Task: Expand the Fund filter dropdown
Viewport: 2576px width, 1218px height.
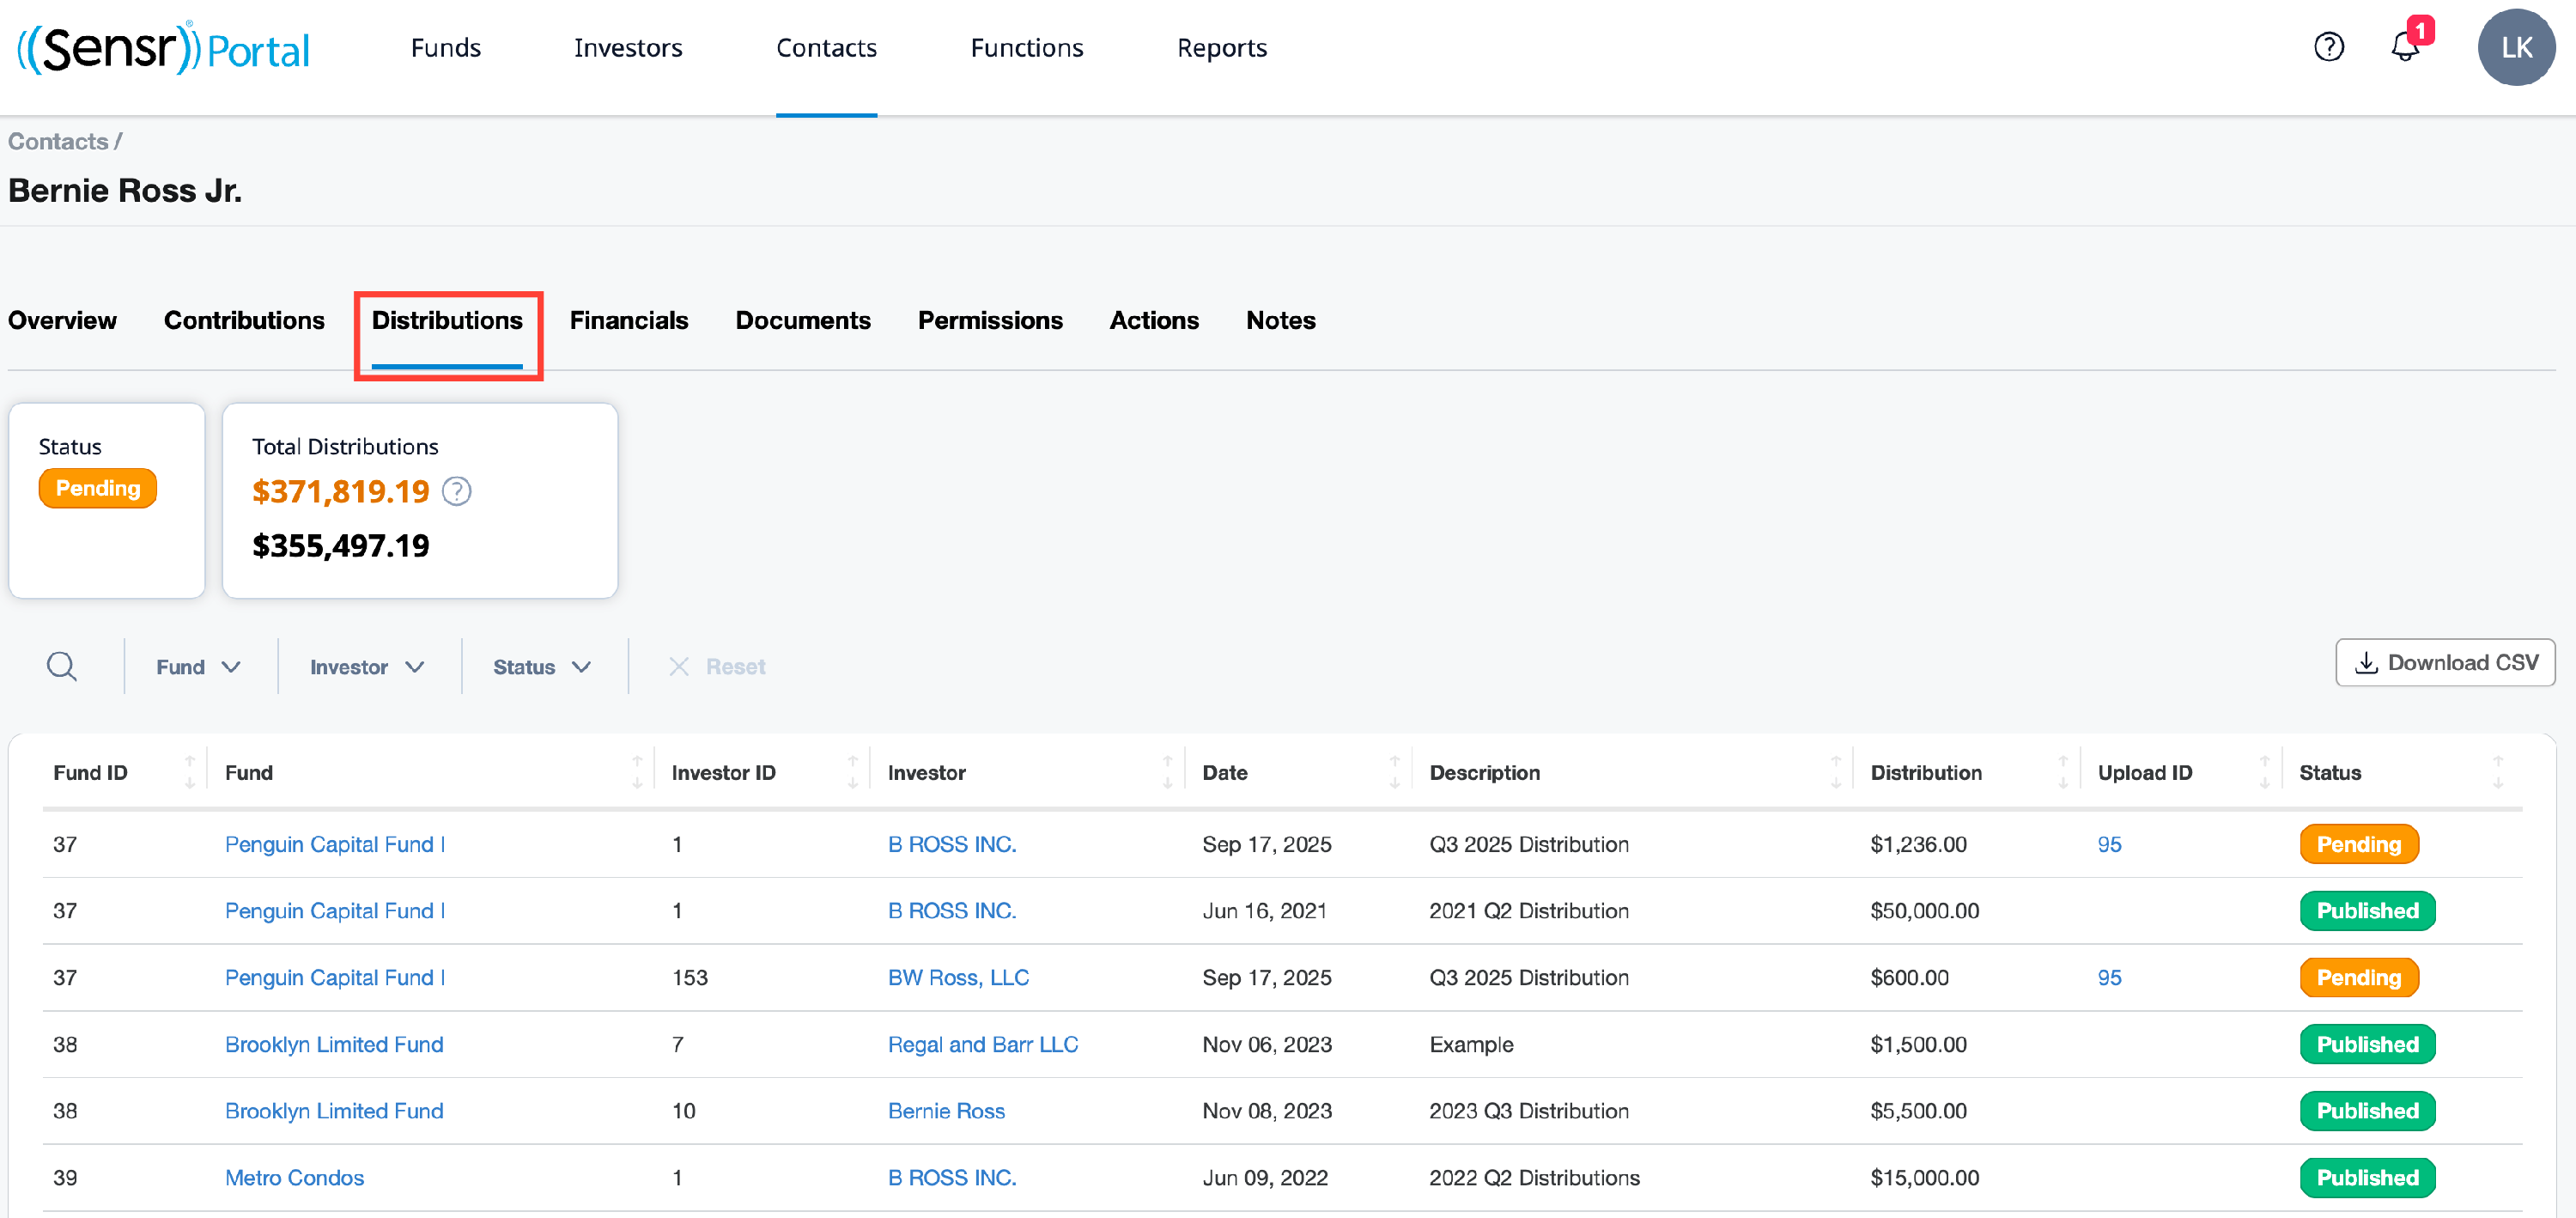Action: [x=198, y=667]
